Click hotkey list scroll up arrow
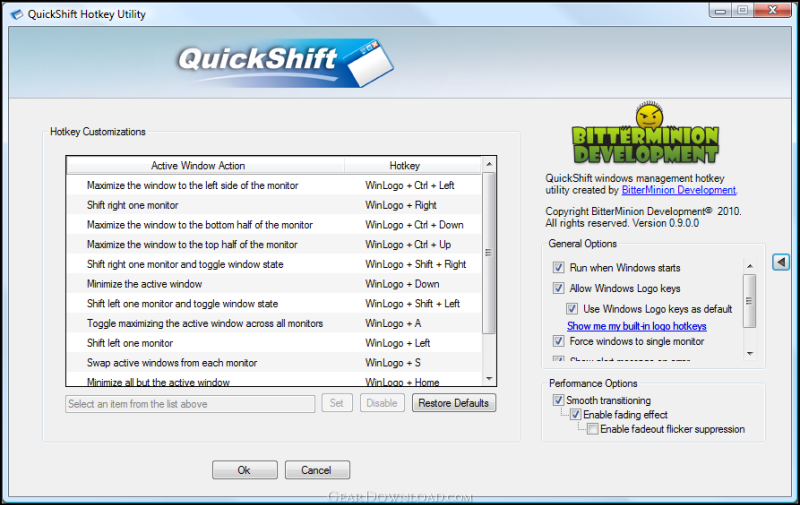The image size is (800, 505). tap(489, 164)
